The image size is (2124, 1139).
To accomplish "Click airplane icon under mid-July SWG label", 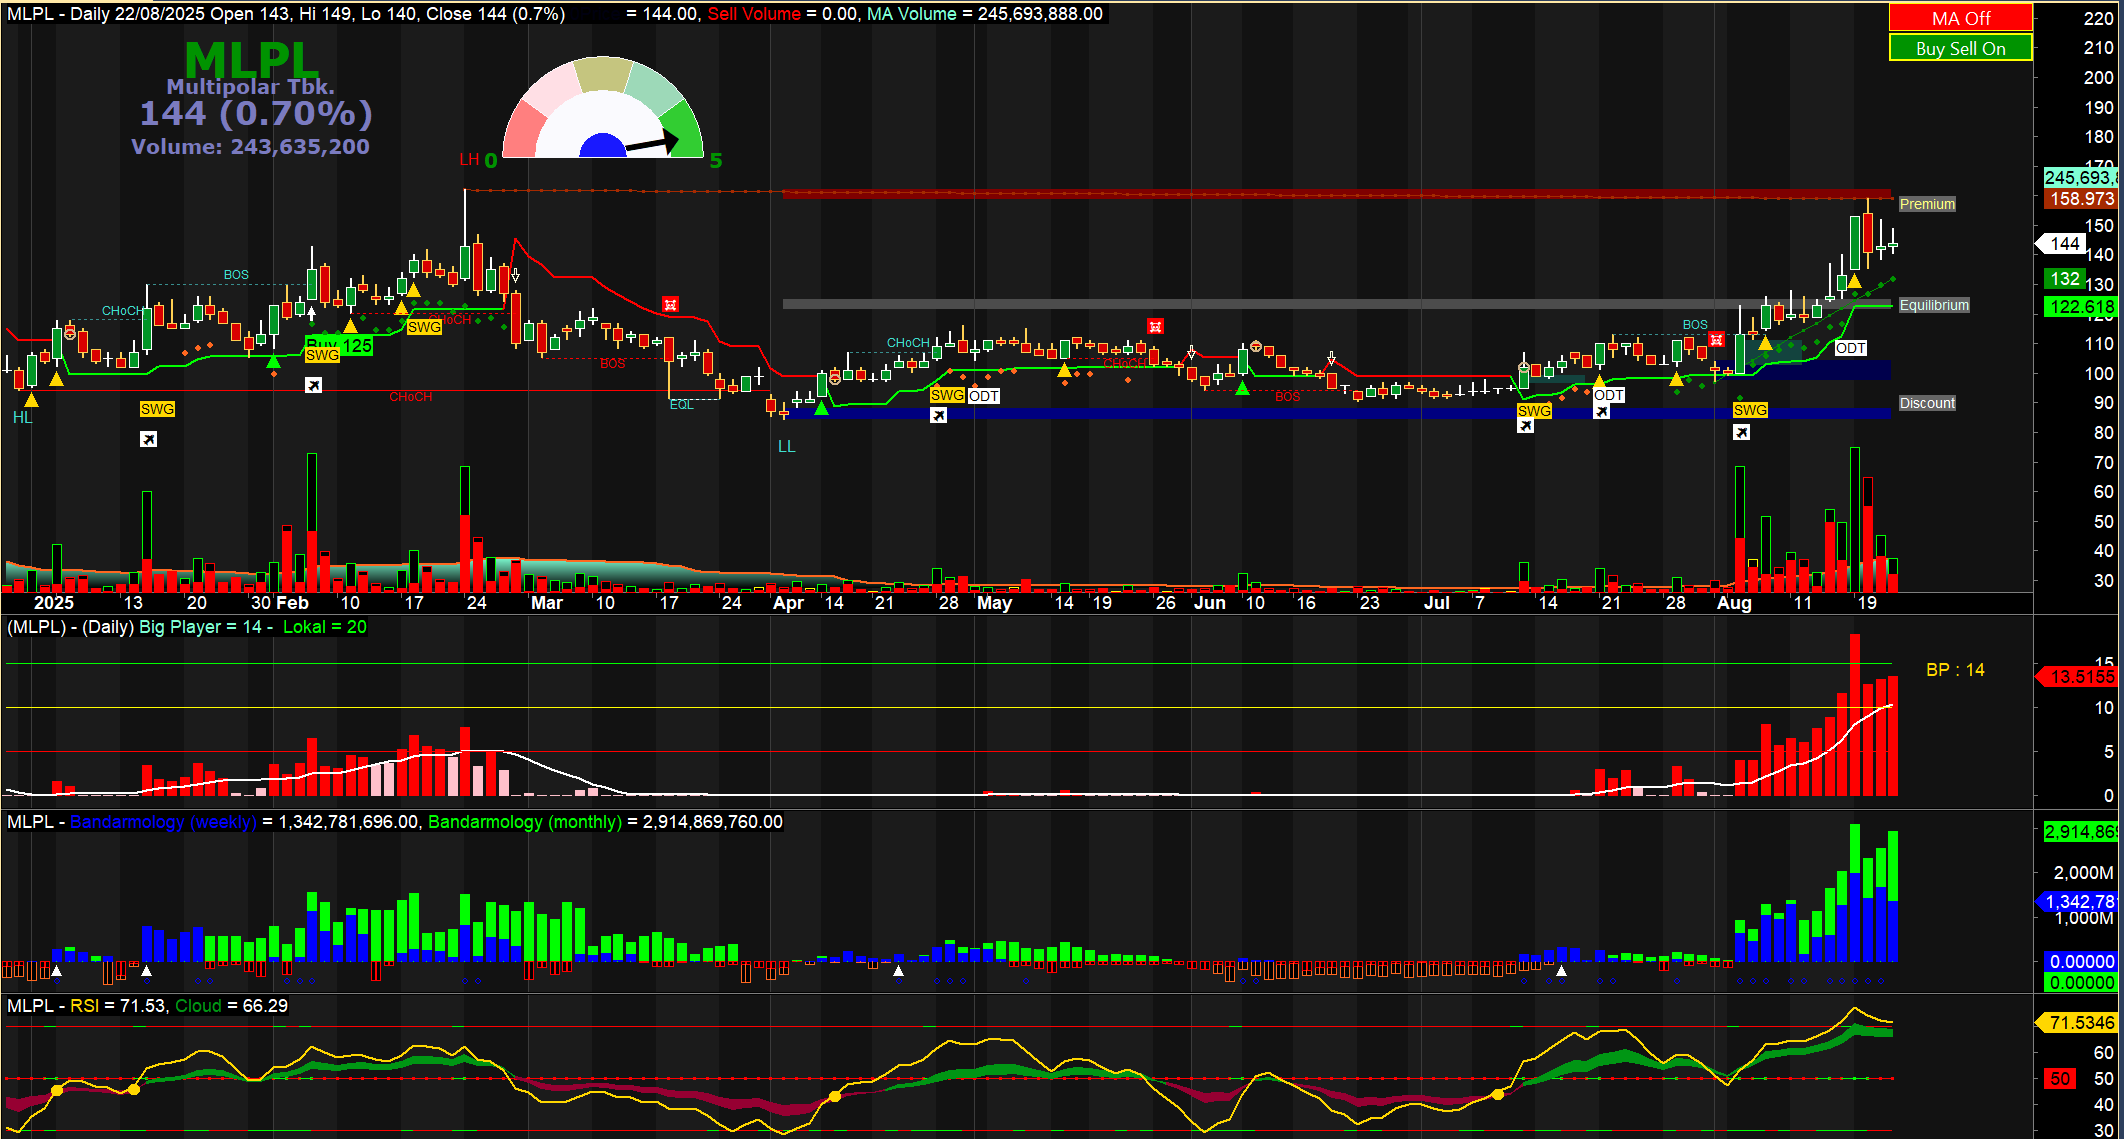I will click(x=1525, y=426).
